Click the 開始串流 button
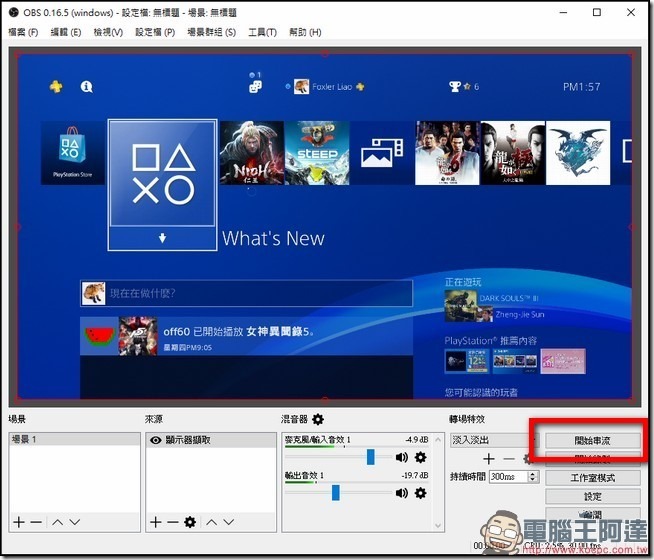The image size is (654, 560). [593, 440]
